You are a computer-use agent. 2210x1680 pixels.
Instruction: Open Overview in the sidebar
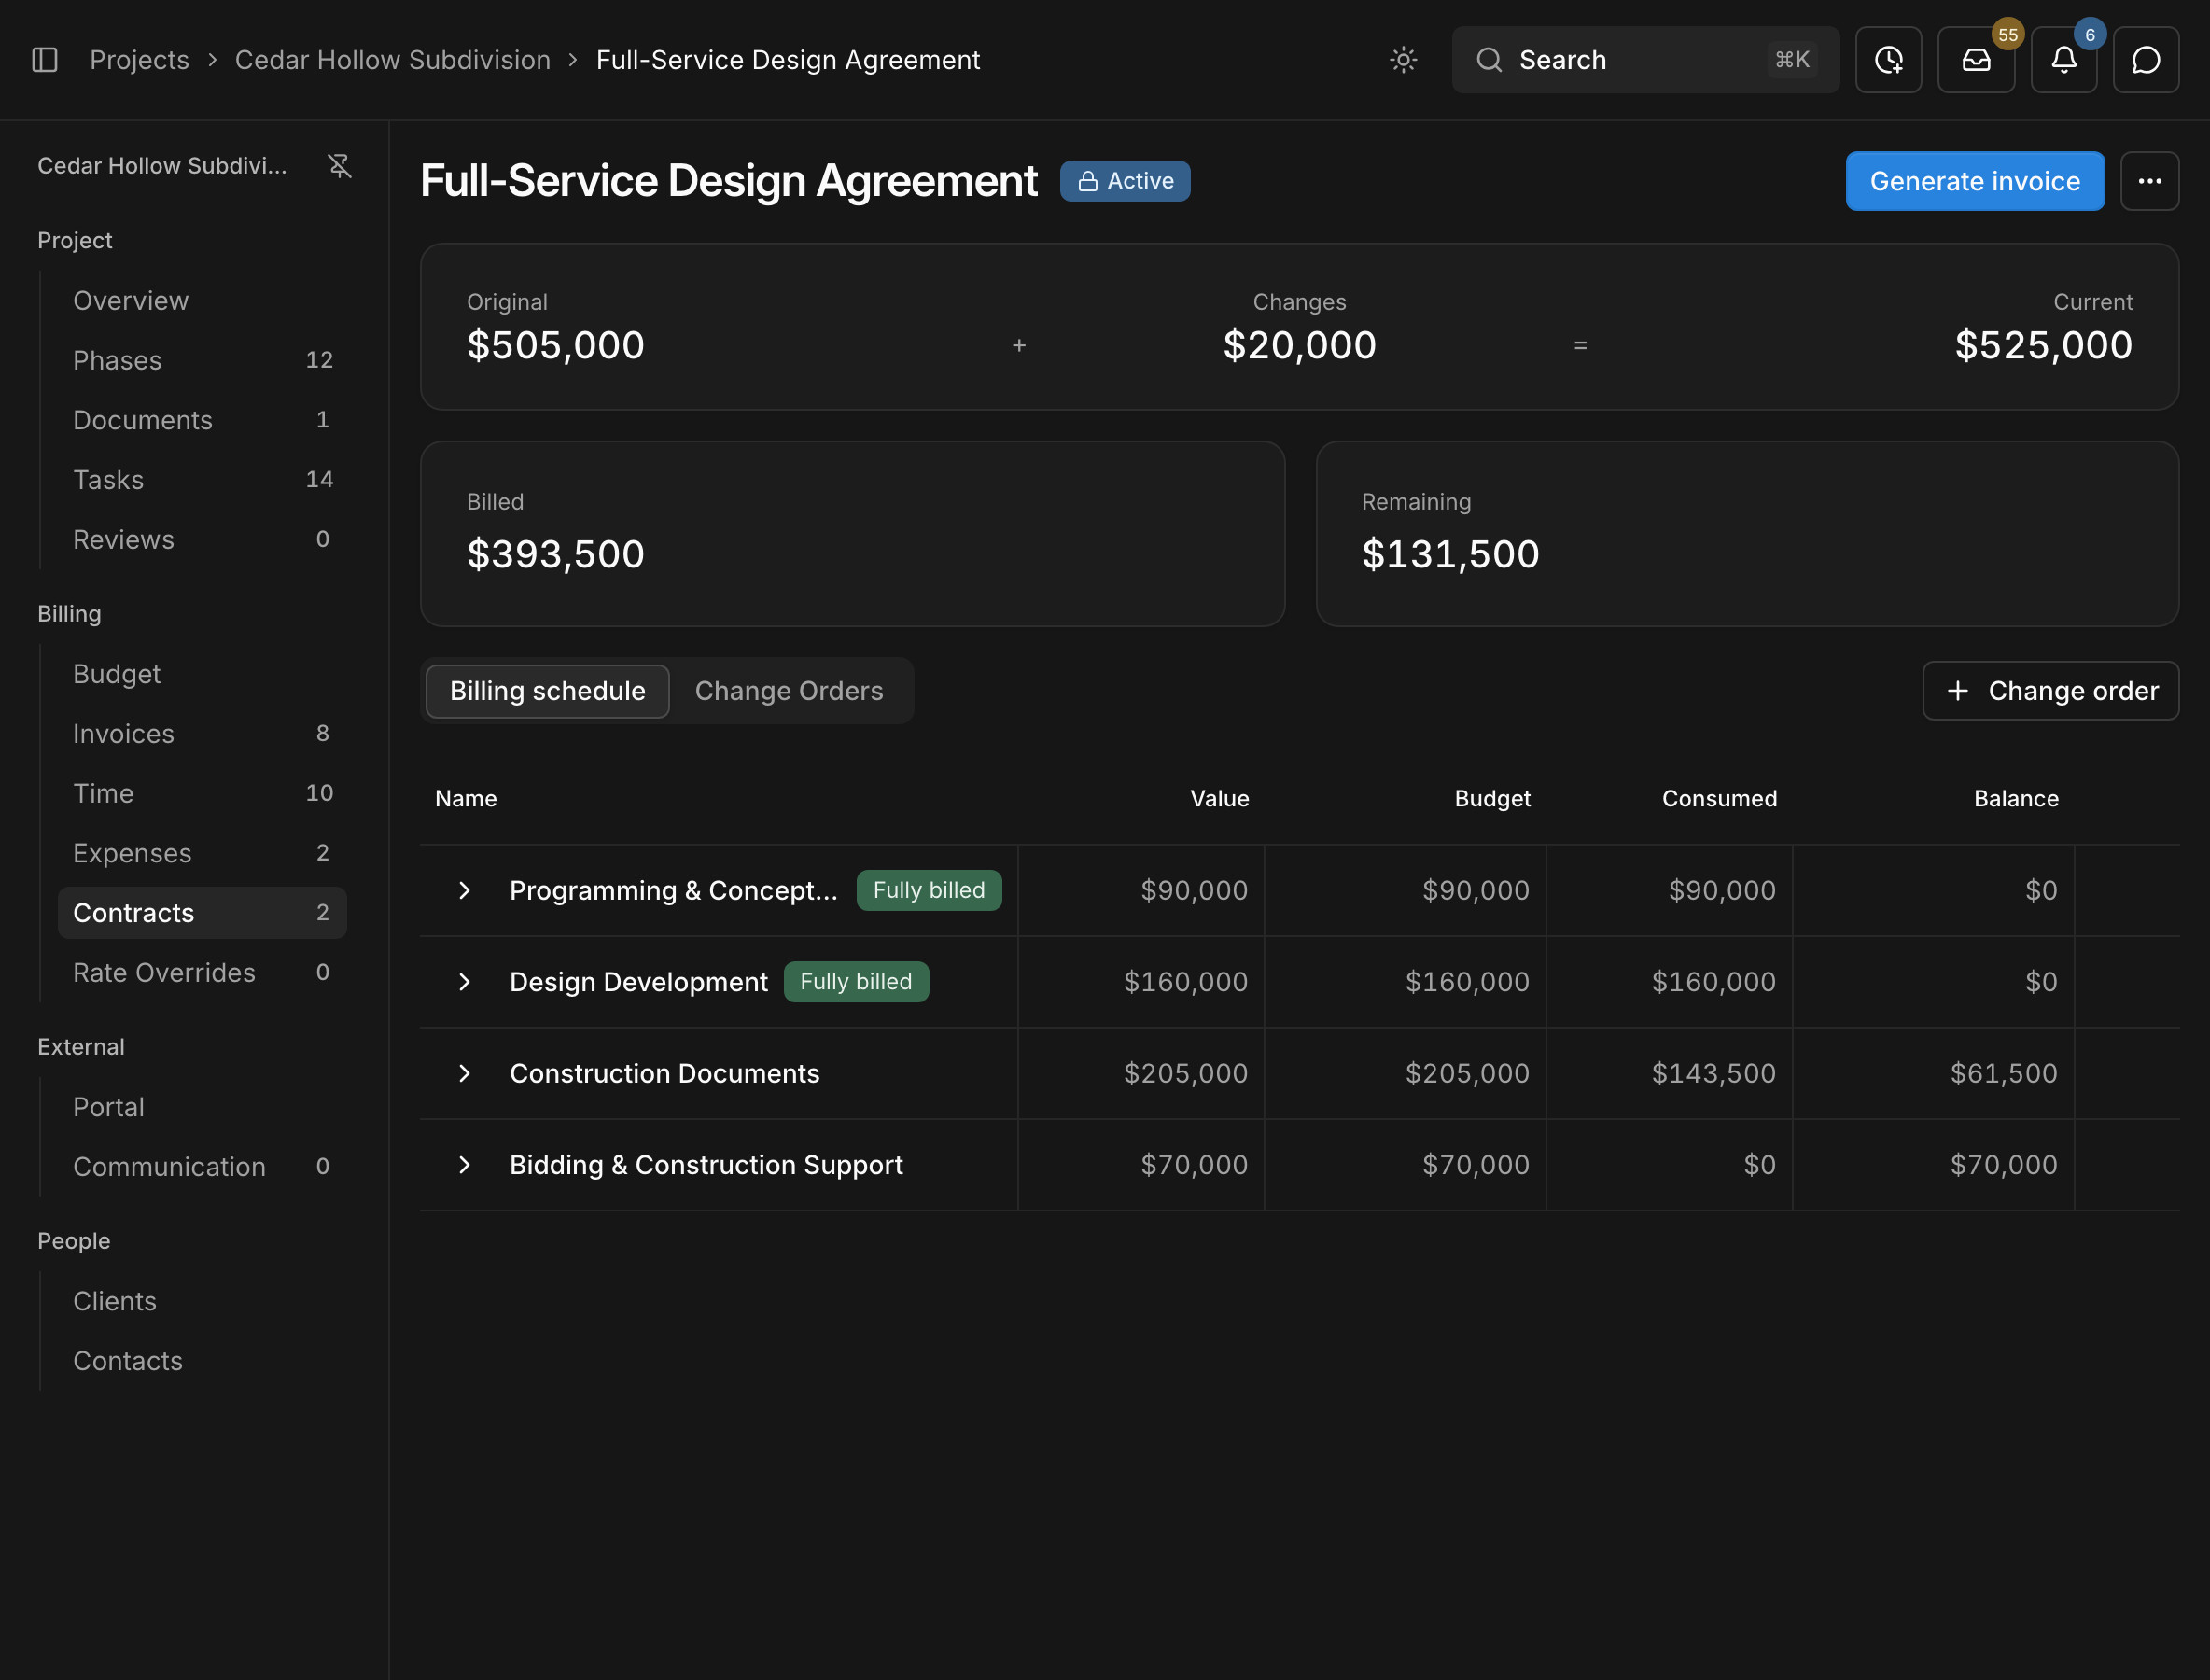tap(202, 301)
